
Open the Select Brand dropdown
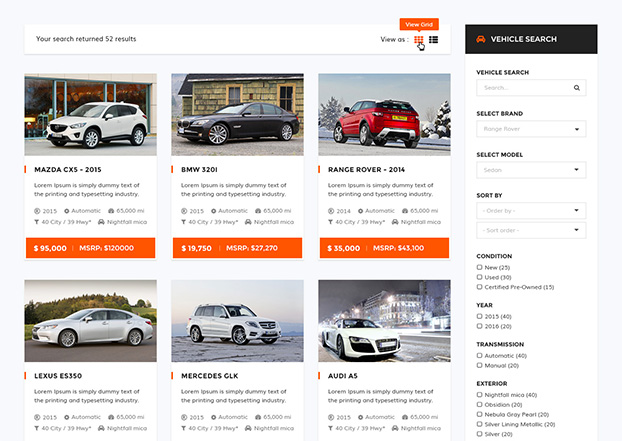tap(531, 129)
